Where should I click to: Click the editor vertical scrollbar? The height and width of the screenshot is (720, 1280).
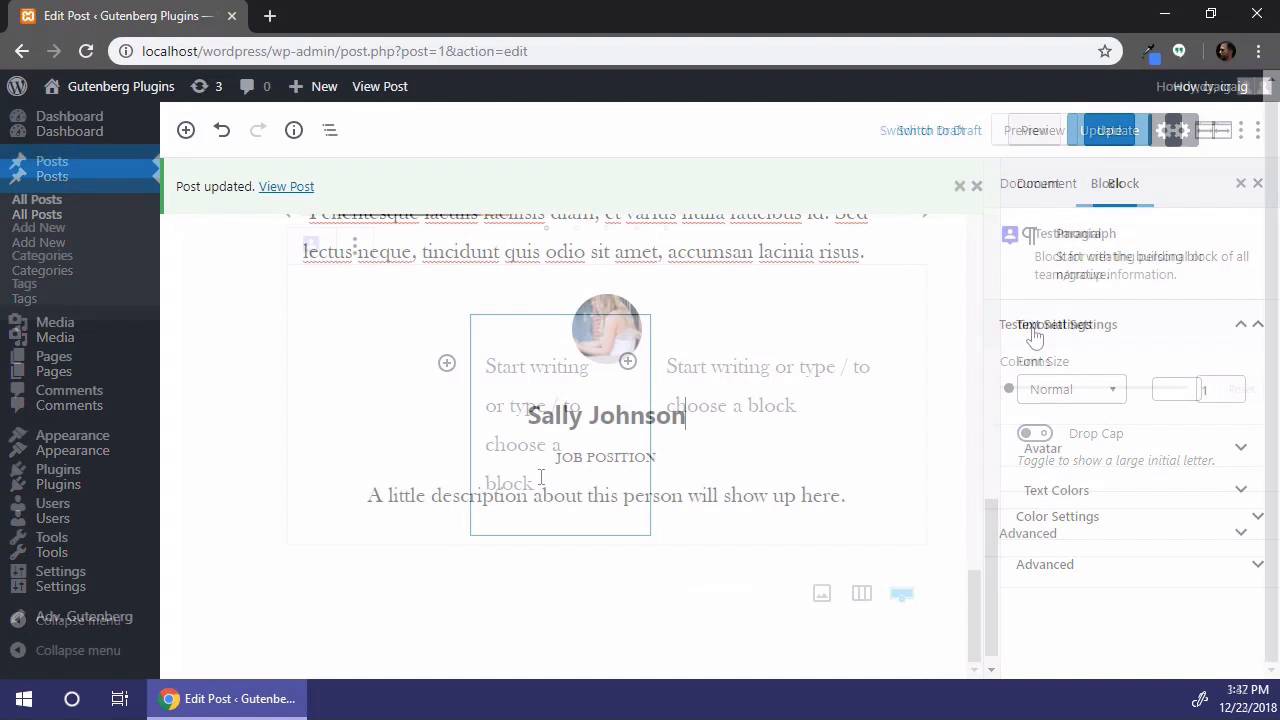coord(992,580)
